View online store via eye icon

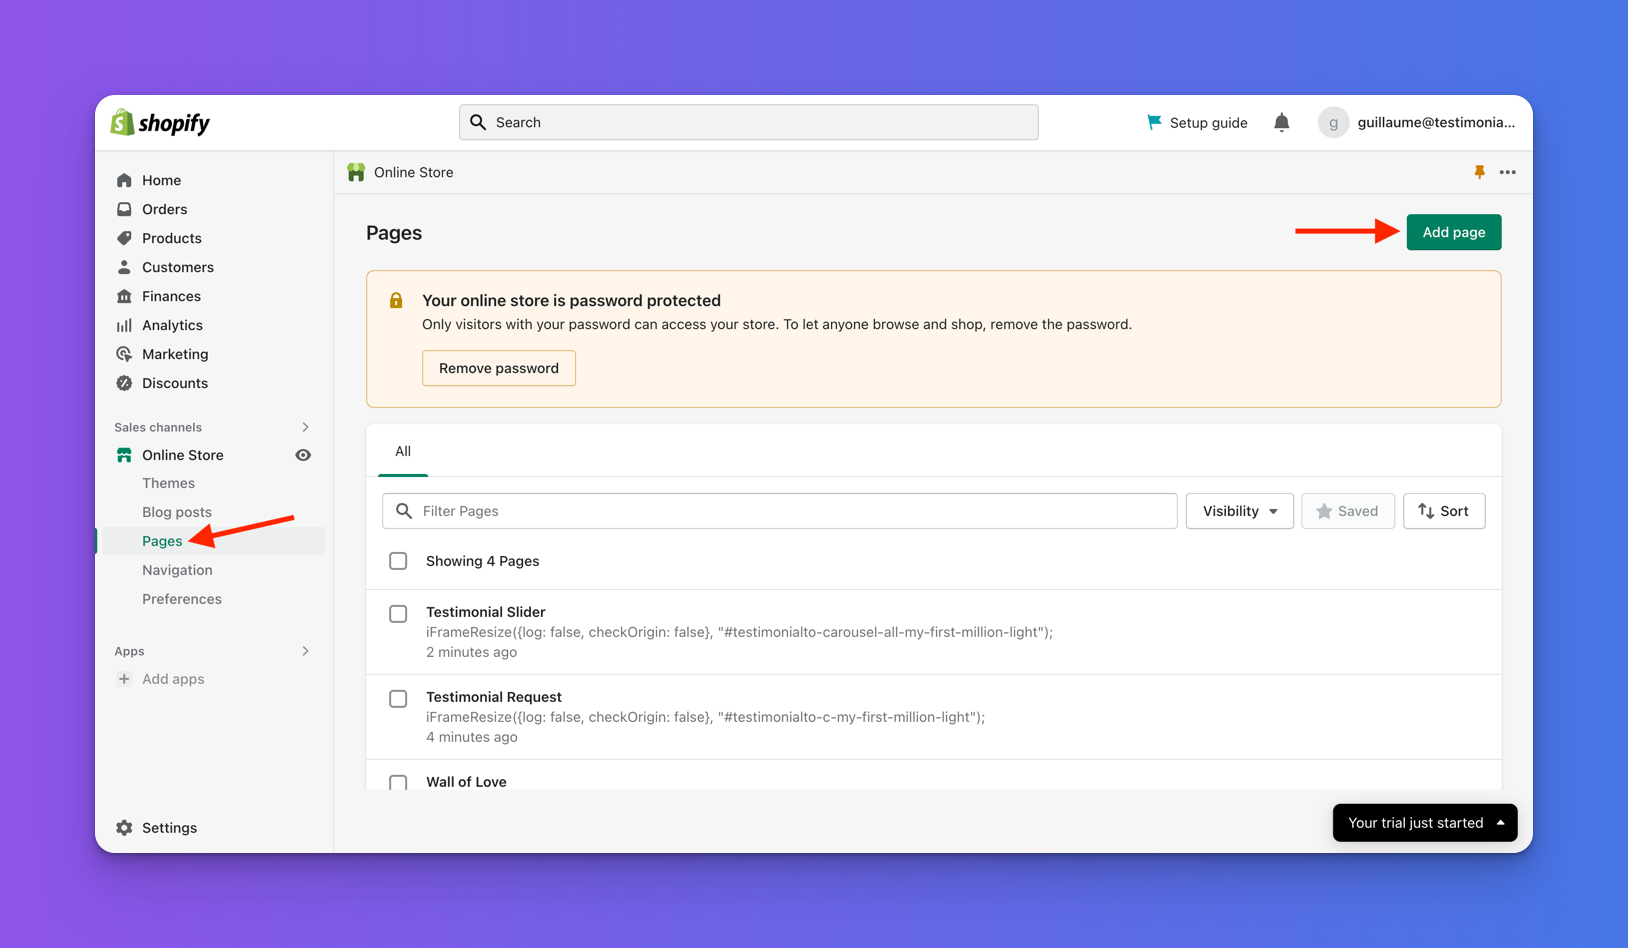[303, 455]
